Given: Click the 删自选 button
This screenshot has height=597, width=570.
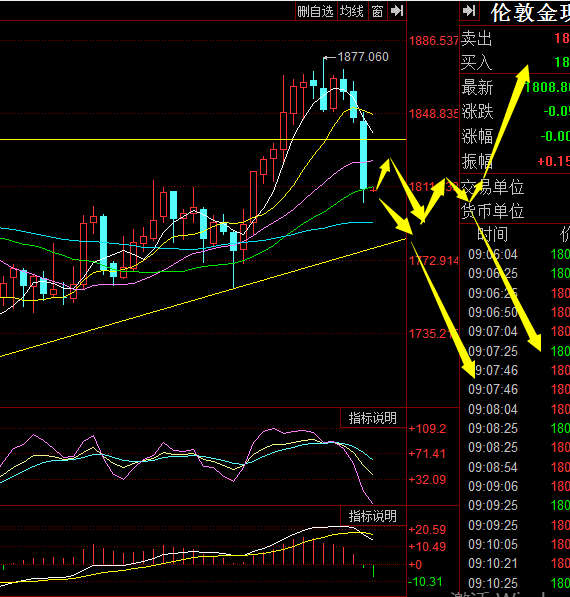Looking at the screenshot, I should tap(316, 11).
